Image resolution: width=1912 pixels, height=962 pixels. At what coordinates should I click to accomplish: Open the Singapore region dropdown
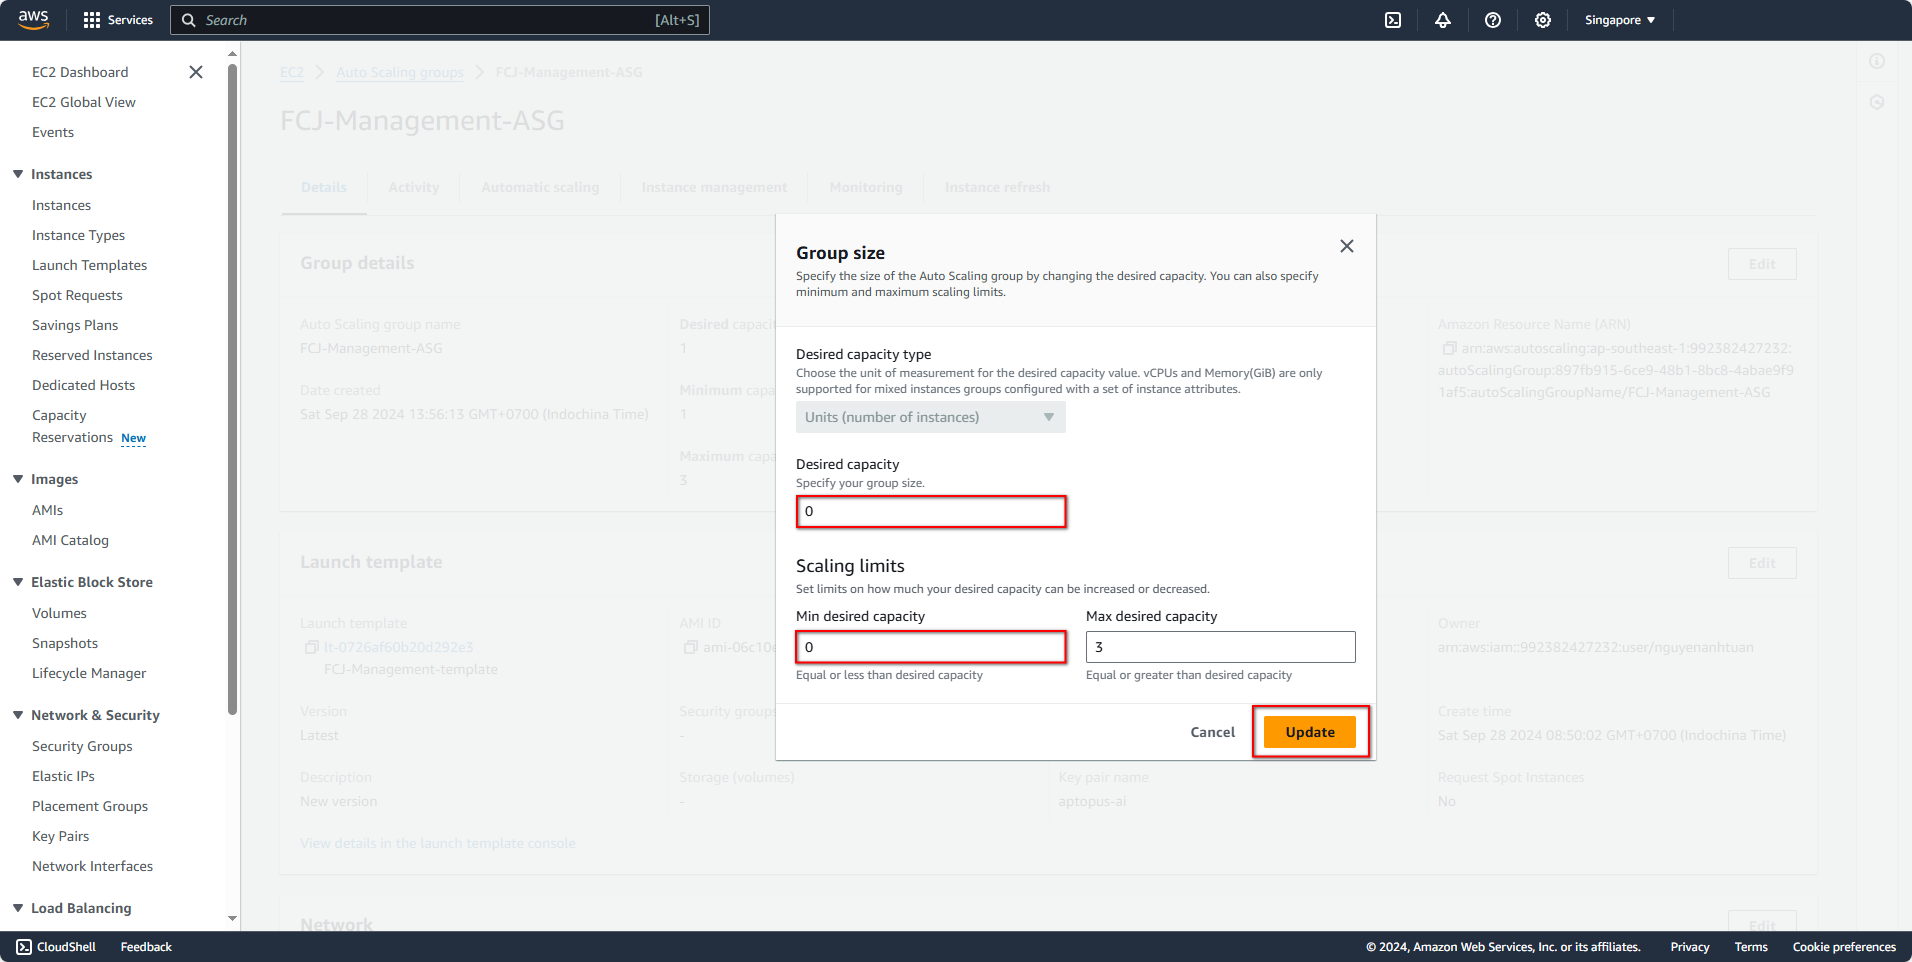click(x=1618, y=19)
